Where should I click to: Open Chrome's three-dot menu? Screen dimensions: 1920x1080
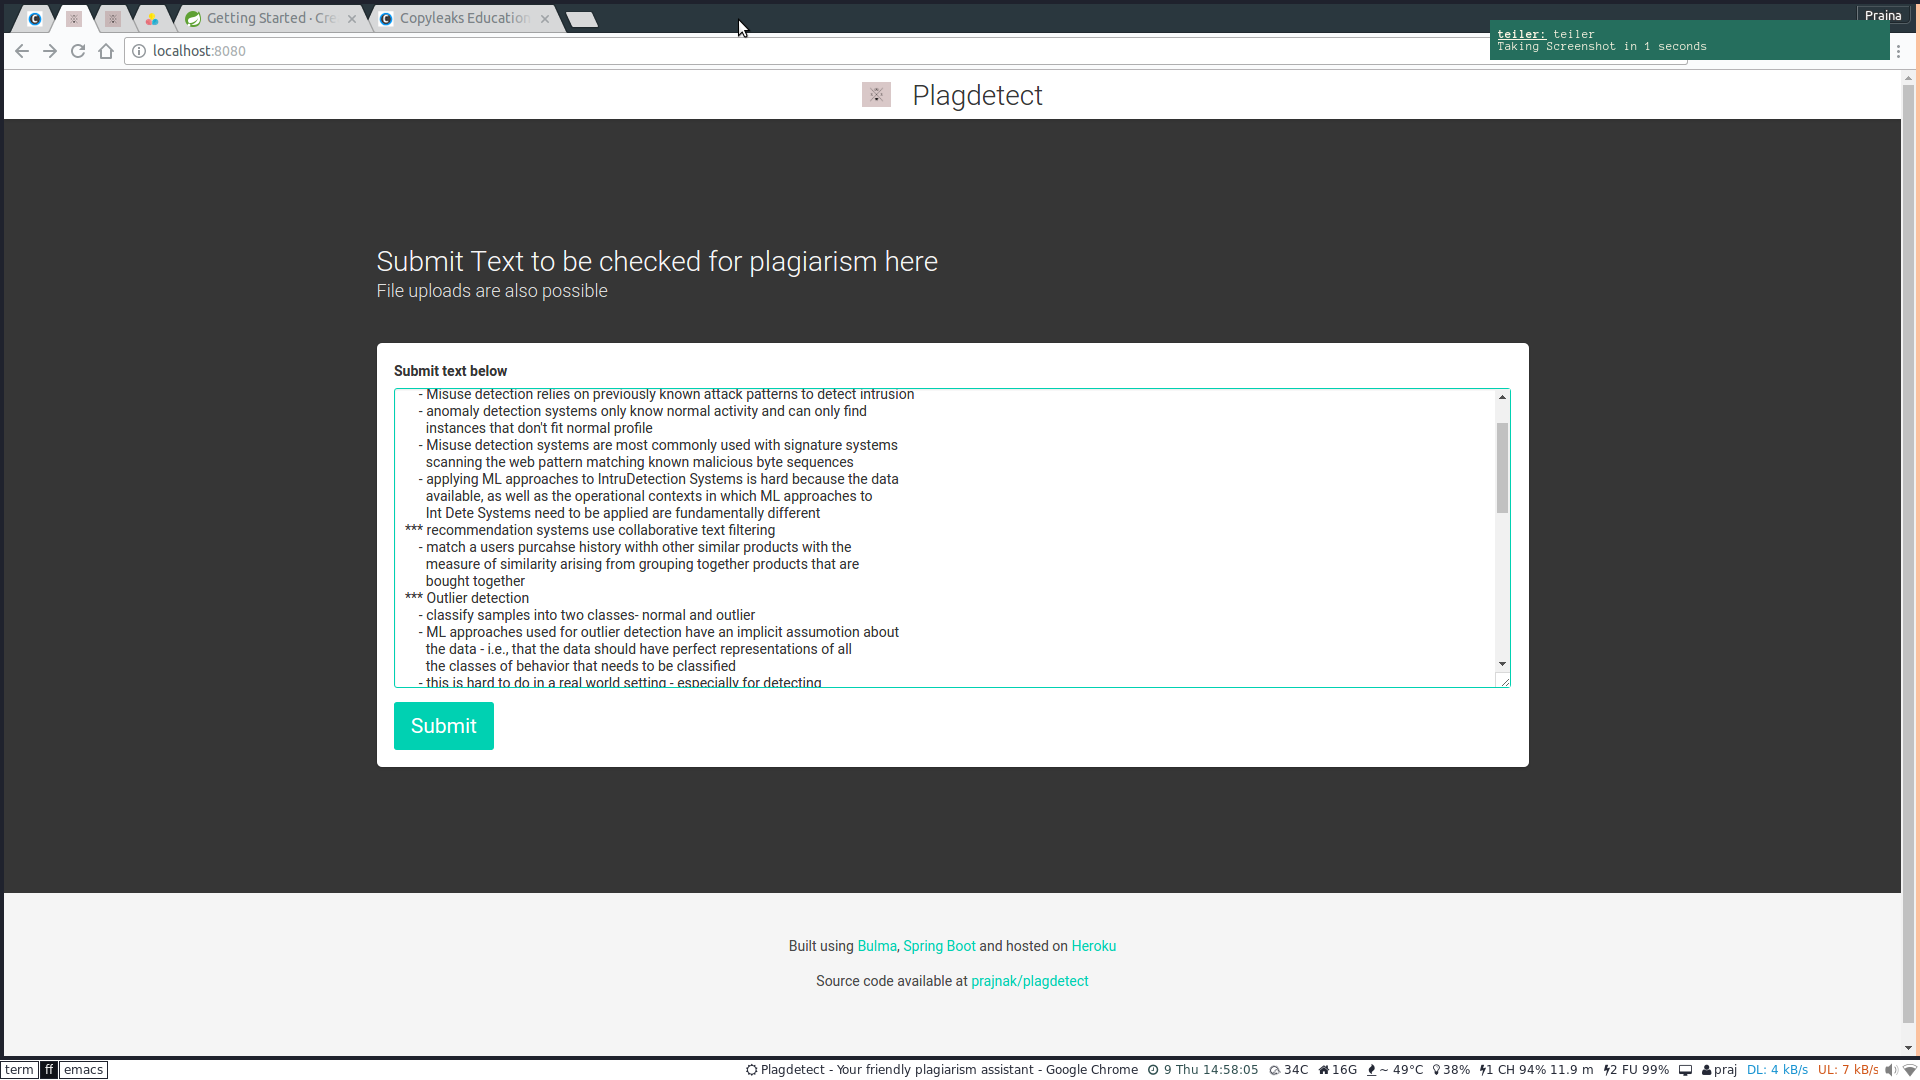1898,51
